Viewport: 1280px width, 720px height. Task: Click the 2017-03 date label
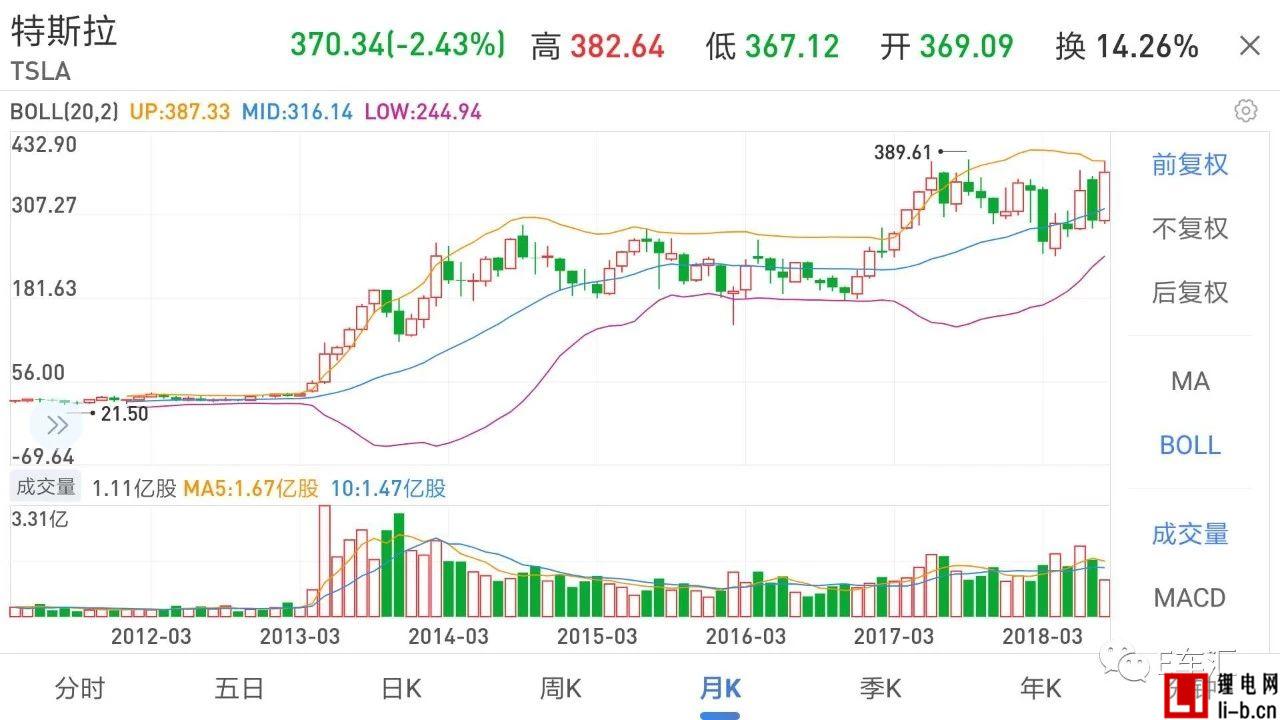pos(894,636)
